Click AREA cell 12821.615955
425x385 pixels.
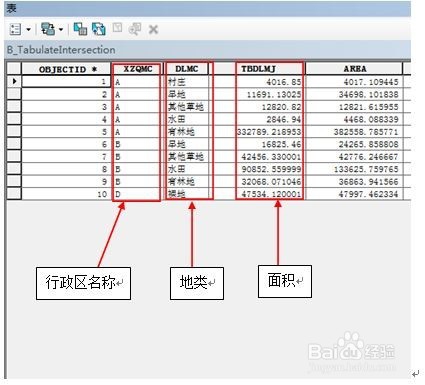354,107
